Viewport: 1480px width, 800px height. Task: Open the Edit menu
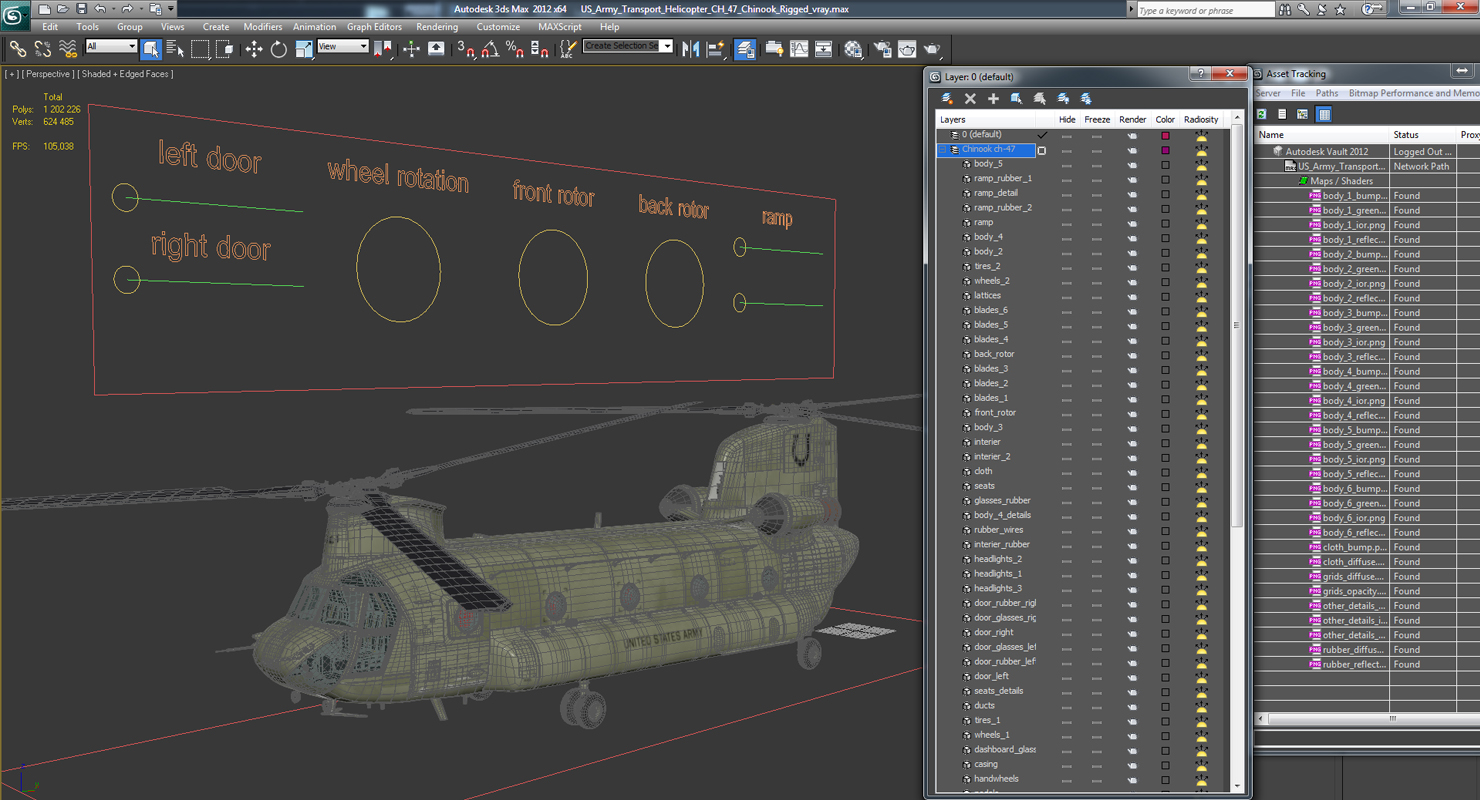pos(50,27)
